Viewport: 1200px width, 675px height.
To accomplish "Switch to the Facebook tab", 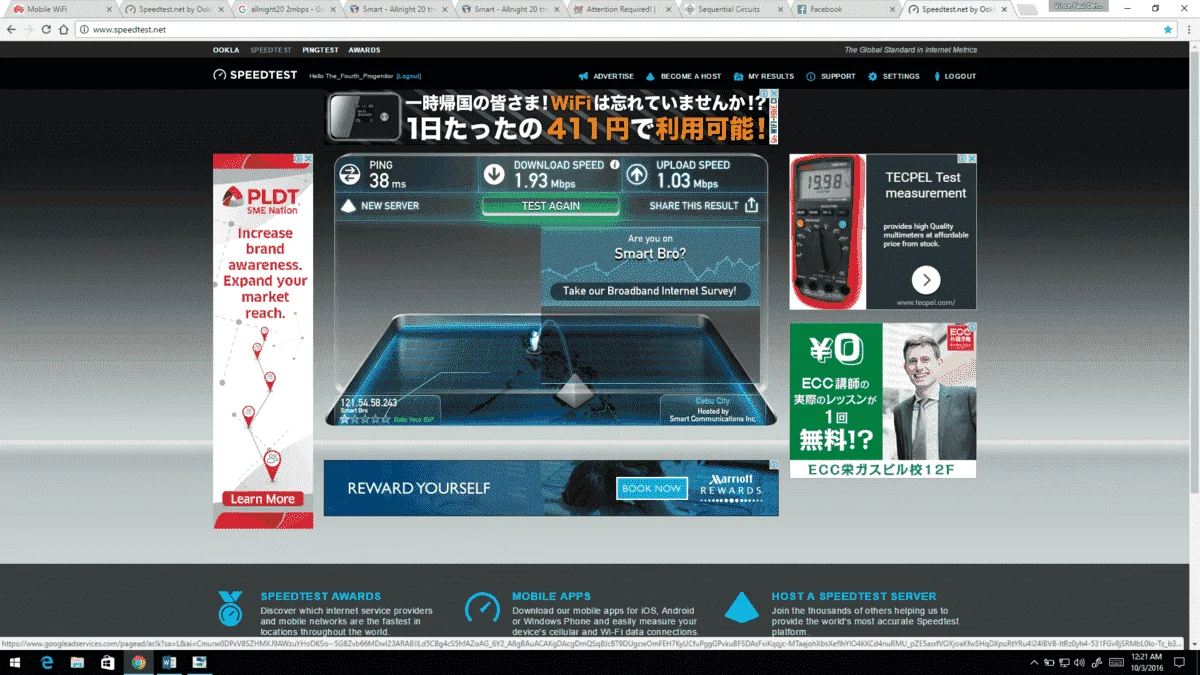I will tap(846, 9).
